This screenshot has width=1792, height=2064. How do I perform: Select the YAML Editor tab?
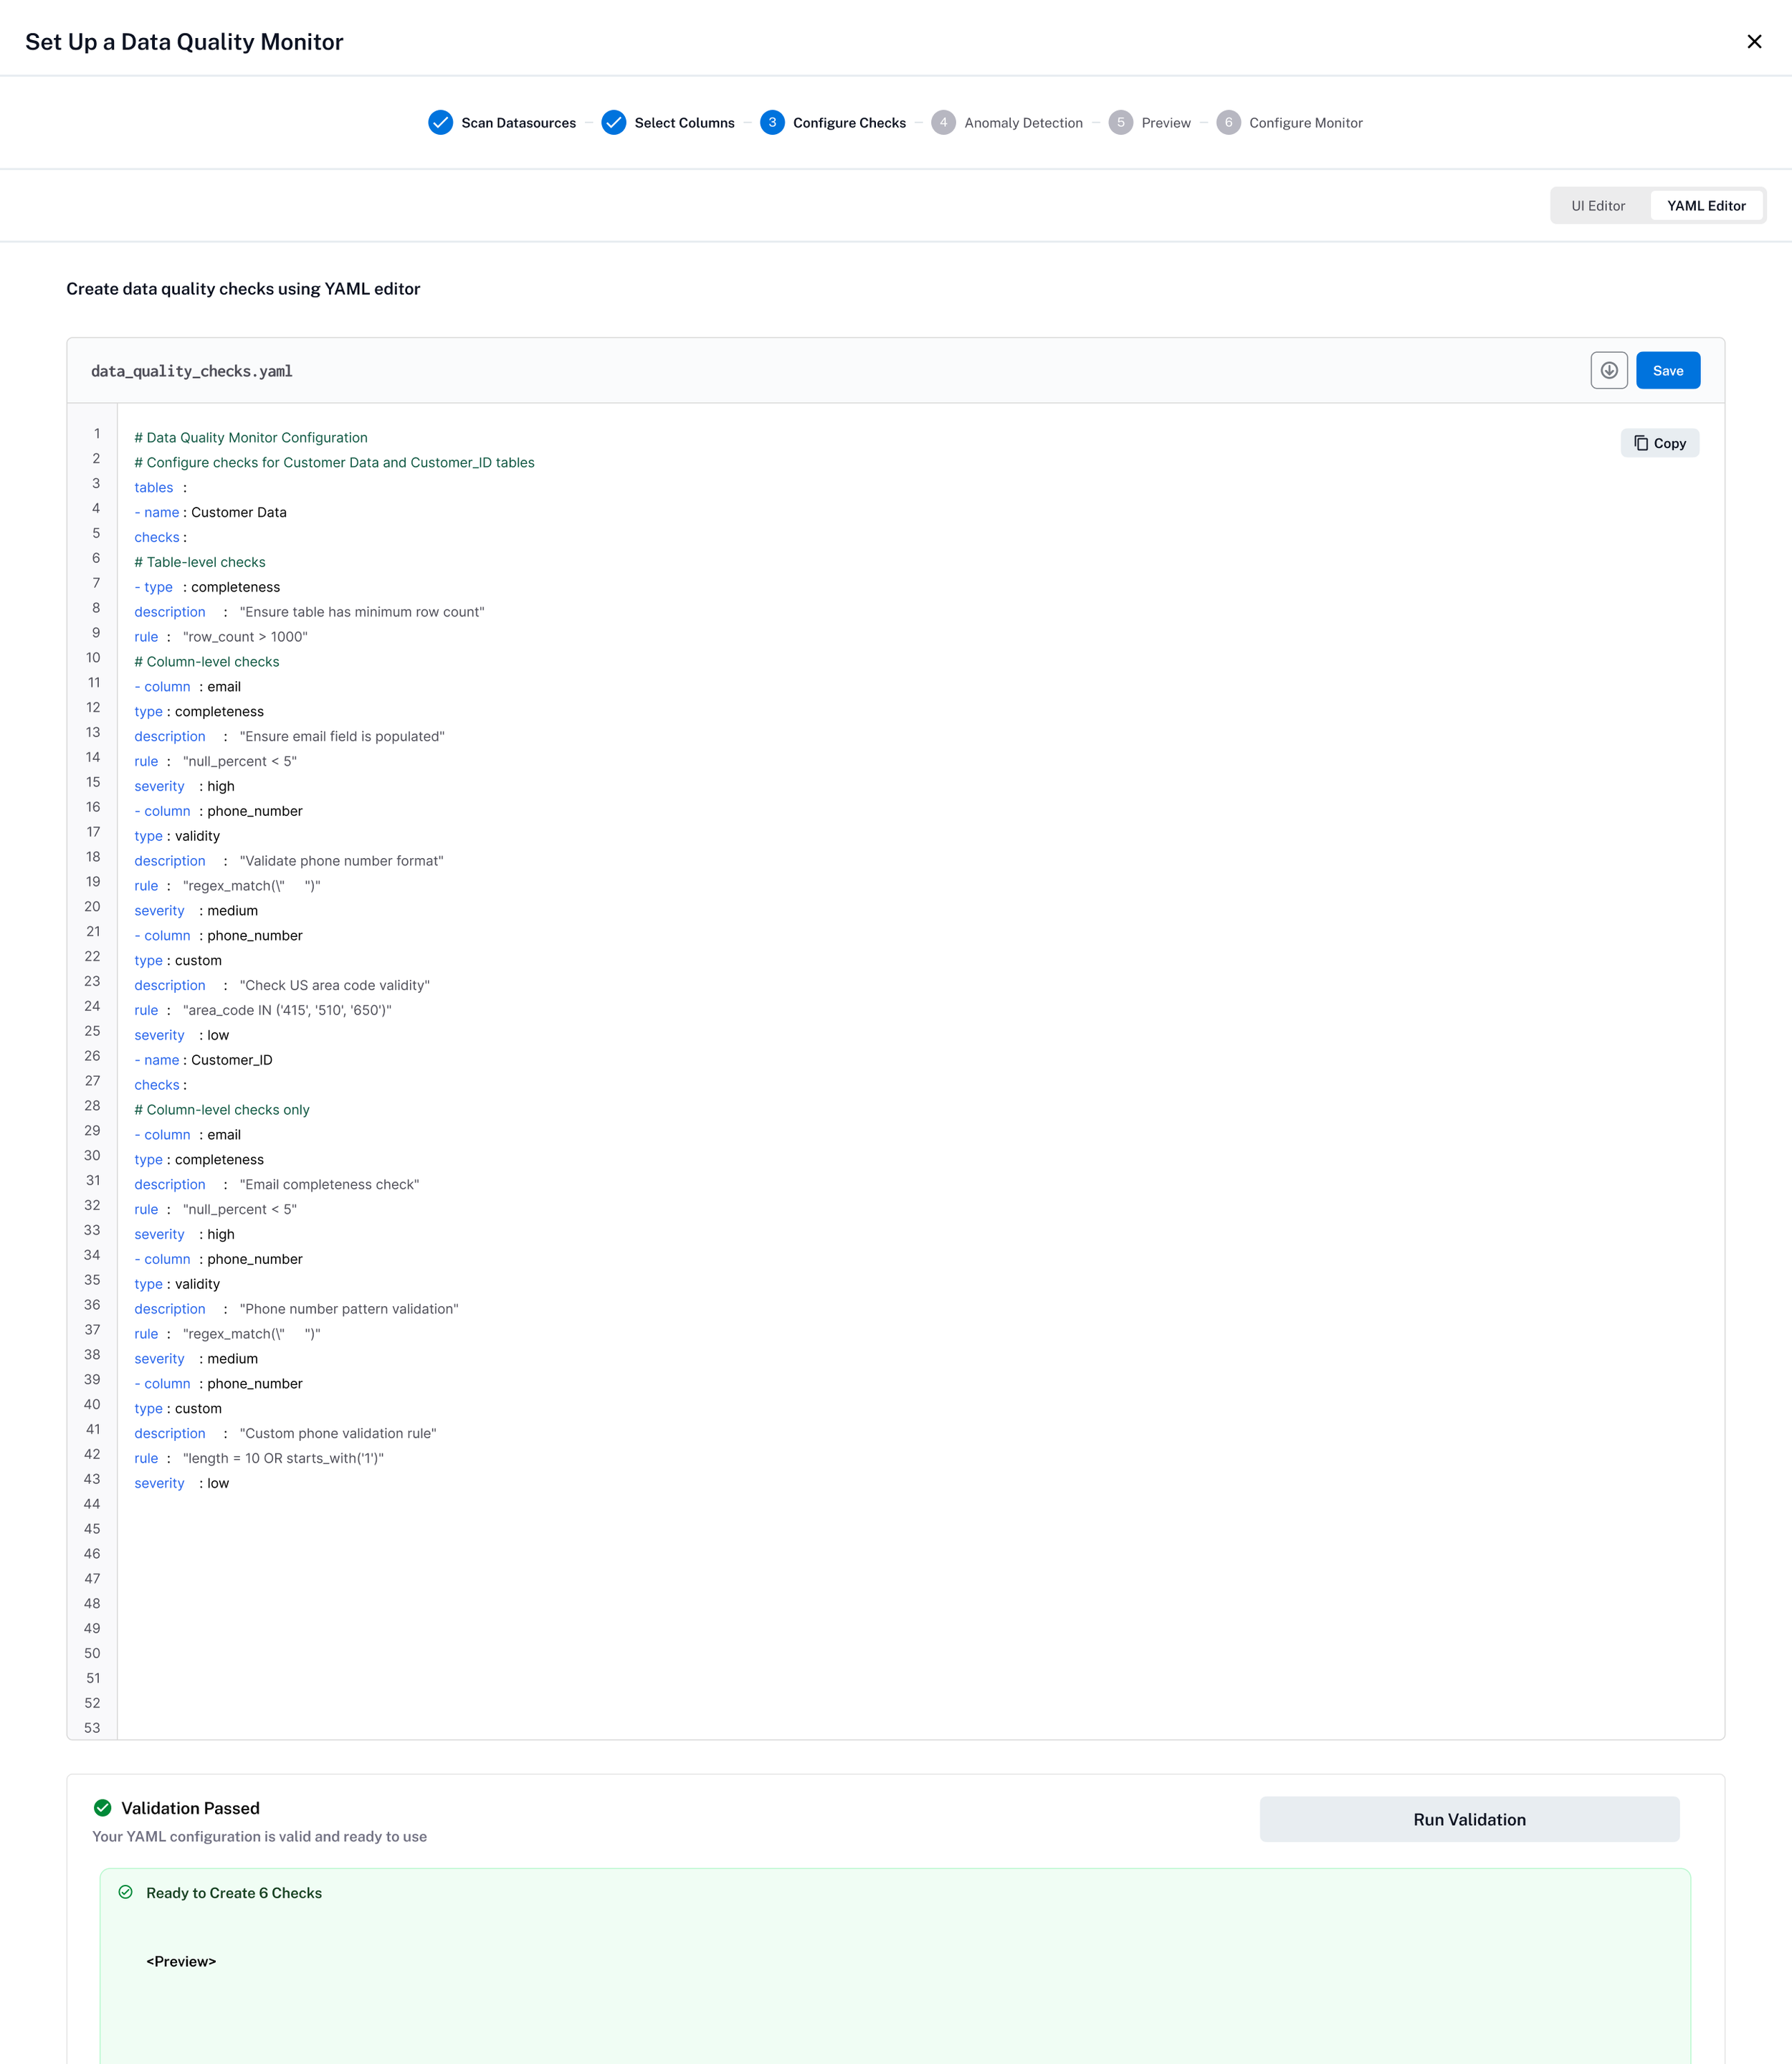coord(1705,206)
